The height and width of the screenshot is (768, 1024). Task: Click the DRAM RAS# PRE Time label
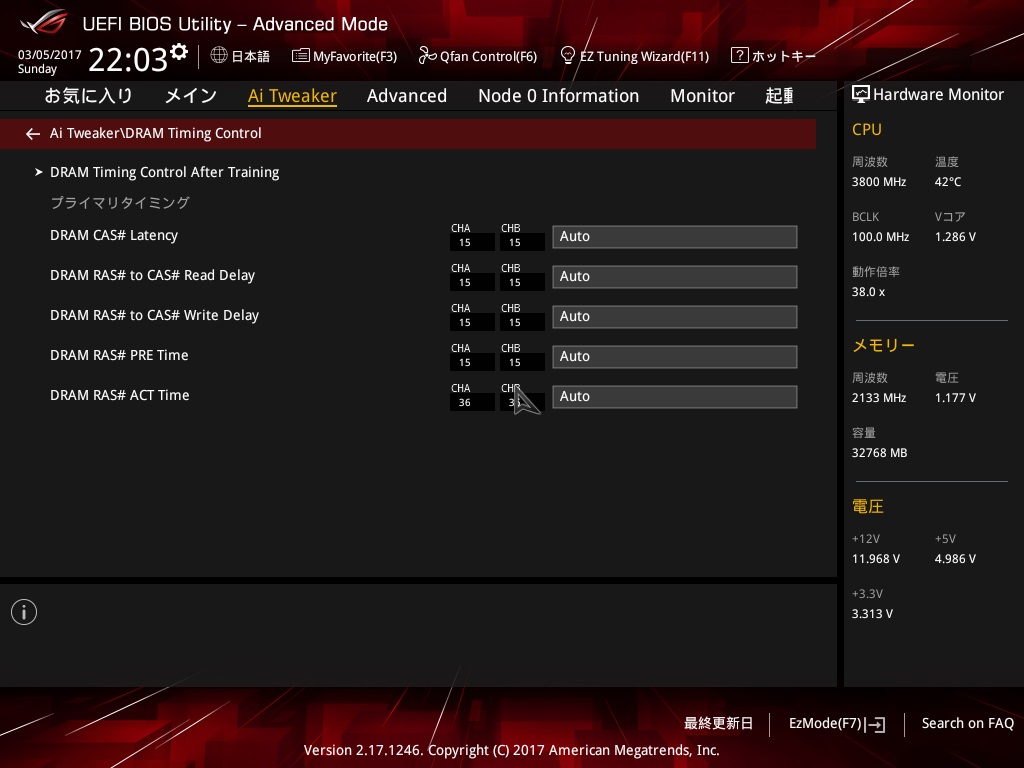119,355
